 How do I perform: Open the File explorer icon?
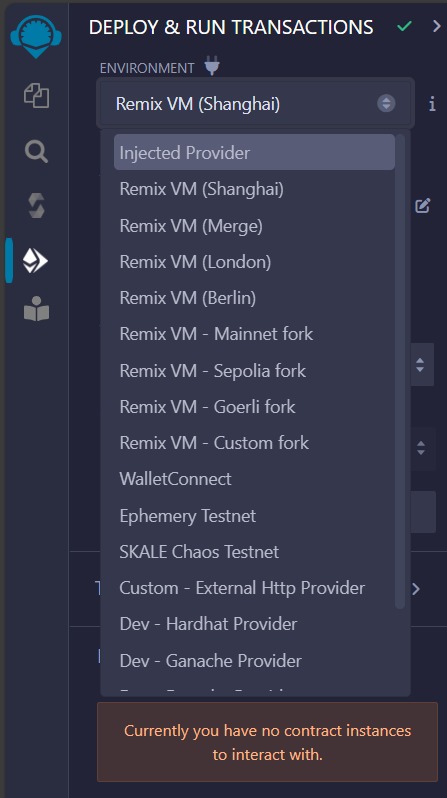36,96
